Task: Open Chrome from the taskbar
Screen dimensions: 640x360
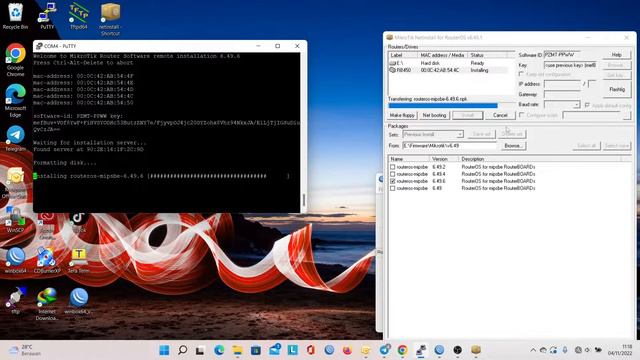Action: point(402,350)
